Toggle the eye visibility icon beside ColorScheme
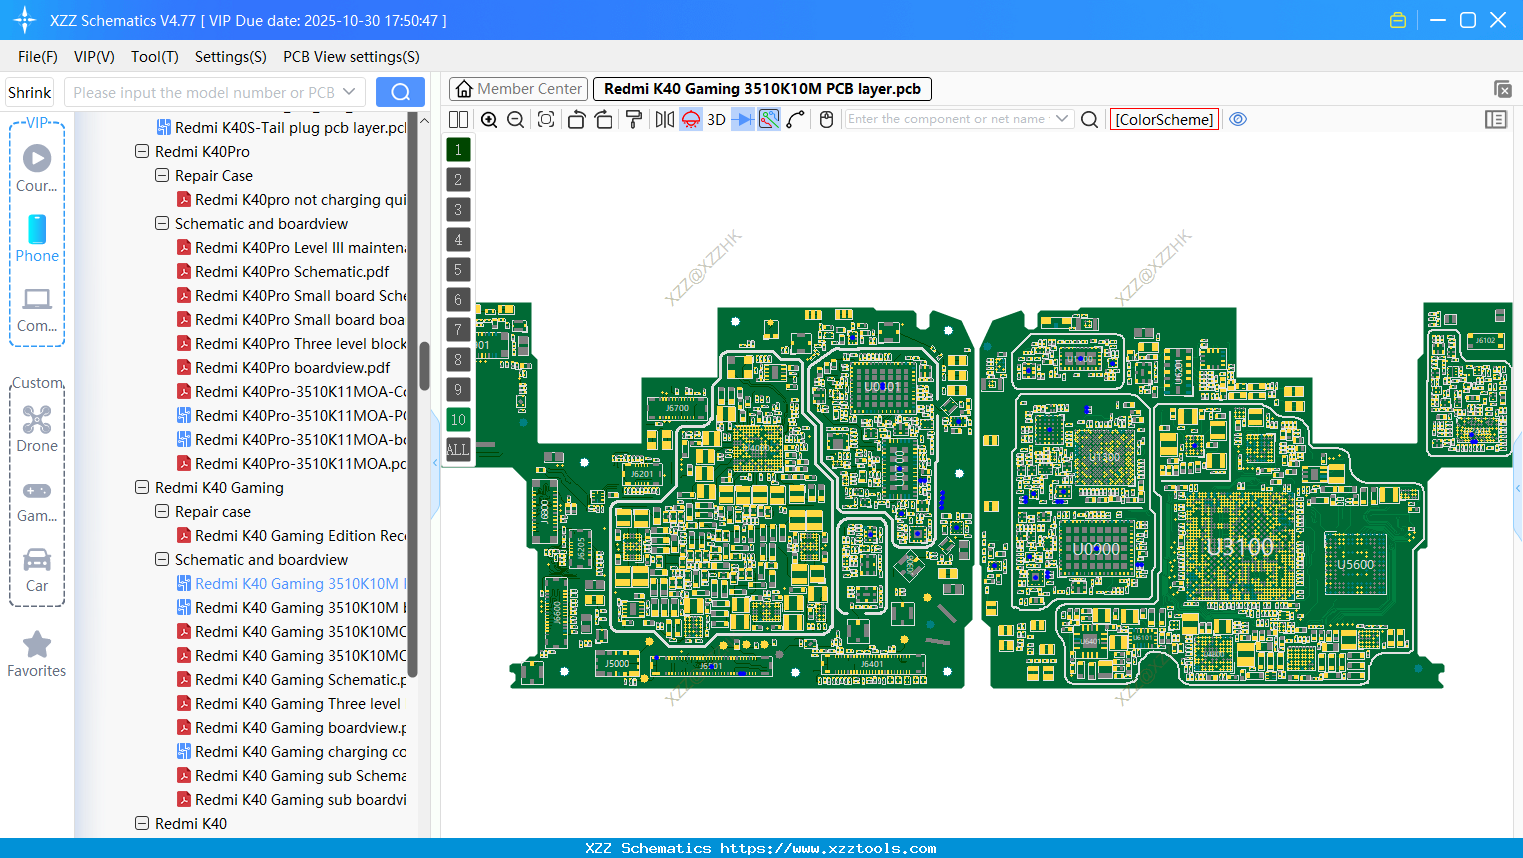This screenshot has height=858, width=1523. click(x=1238, y=119)
